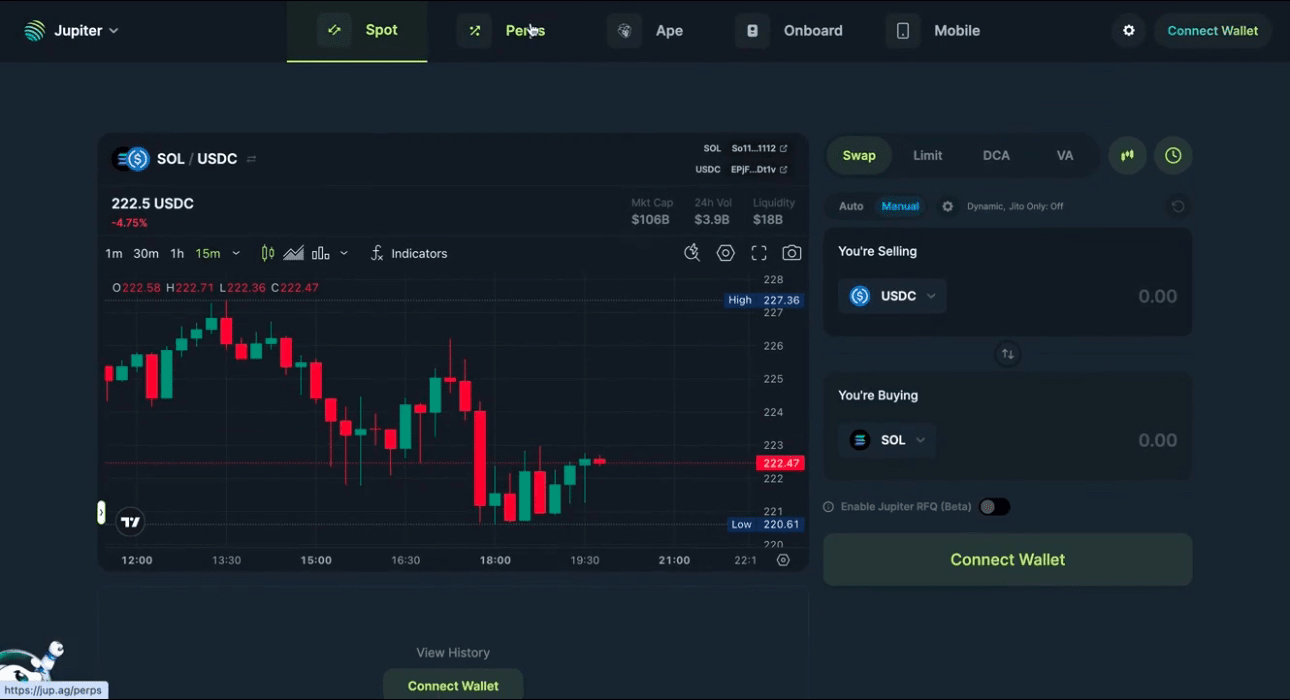Expand the chart interval dropdown arrow
Screen dimensions: 1290x700
[236, 254]
